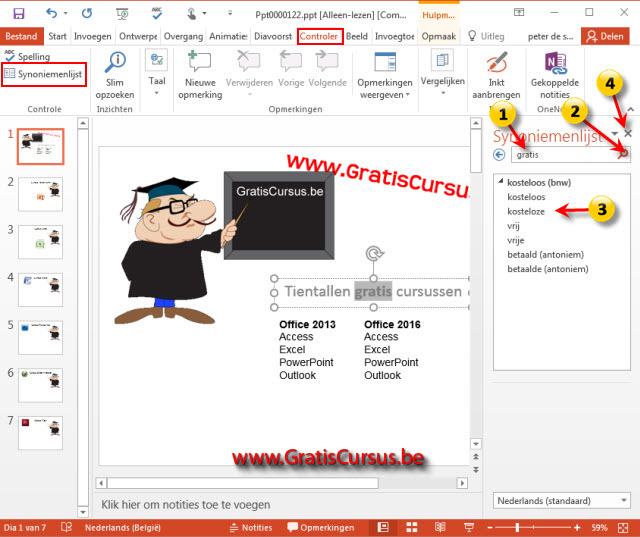This screenshot has height=537, width=640.
Task: Toggle touch/mouse mode icon
Action: pyautogui.click(x=192, y=14)
